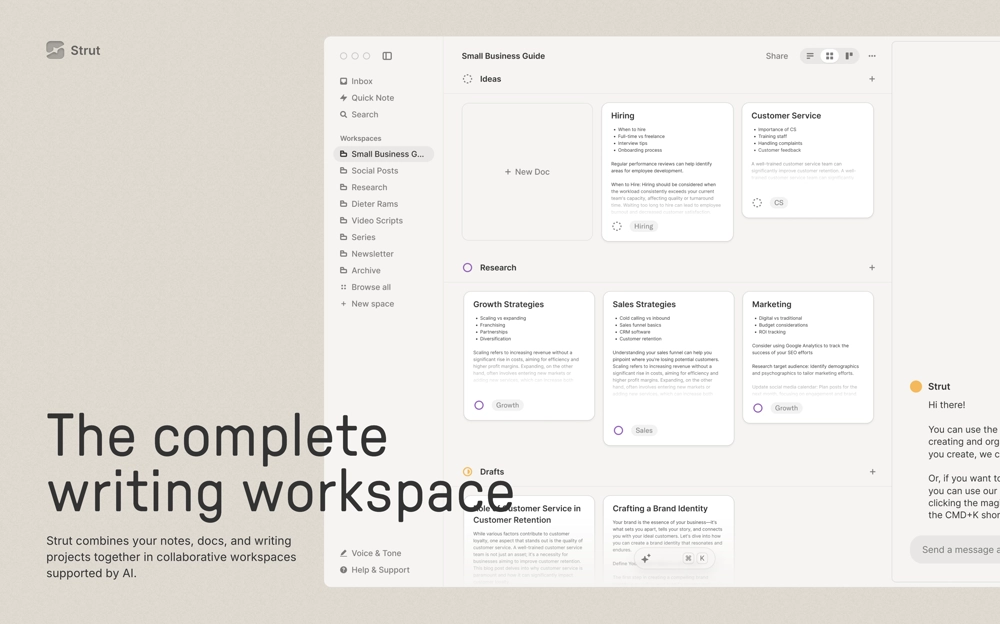Open the Dieter Rams workspace
This screenshot has height=624, width=1000.
[369, 204]
